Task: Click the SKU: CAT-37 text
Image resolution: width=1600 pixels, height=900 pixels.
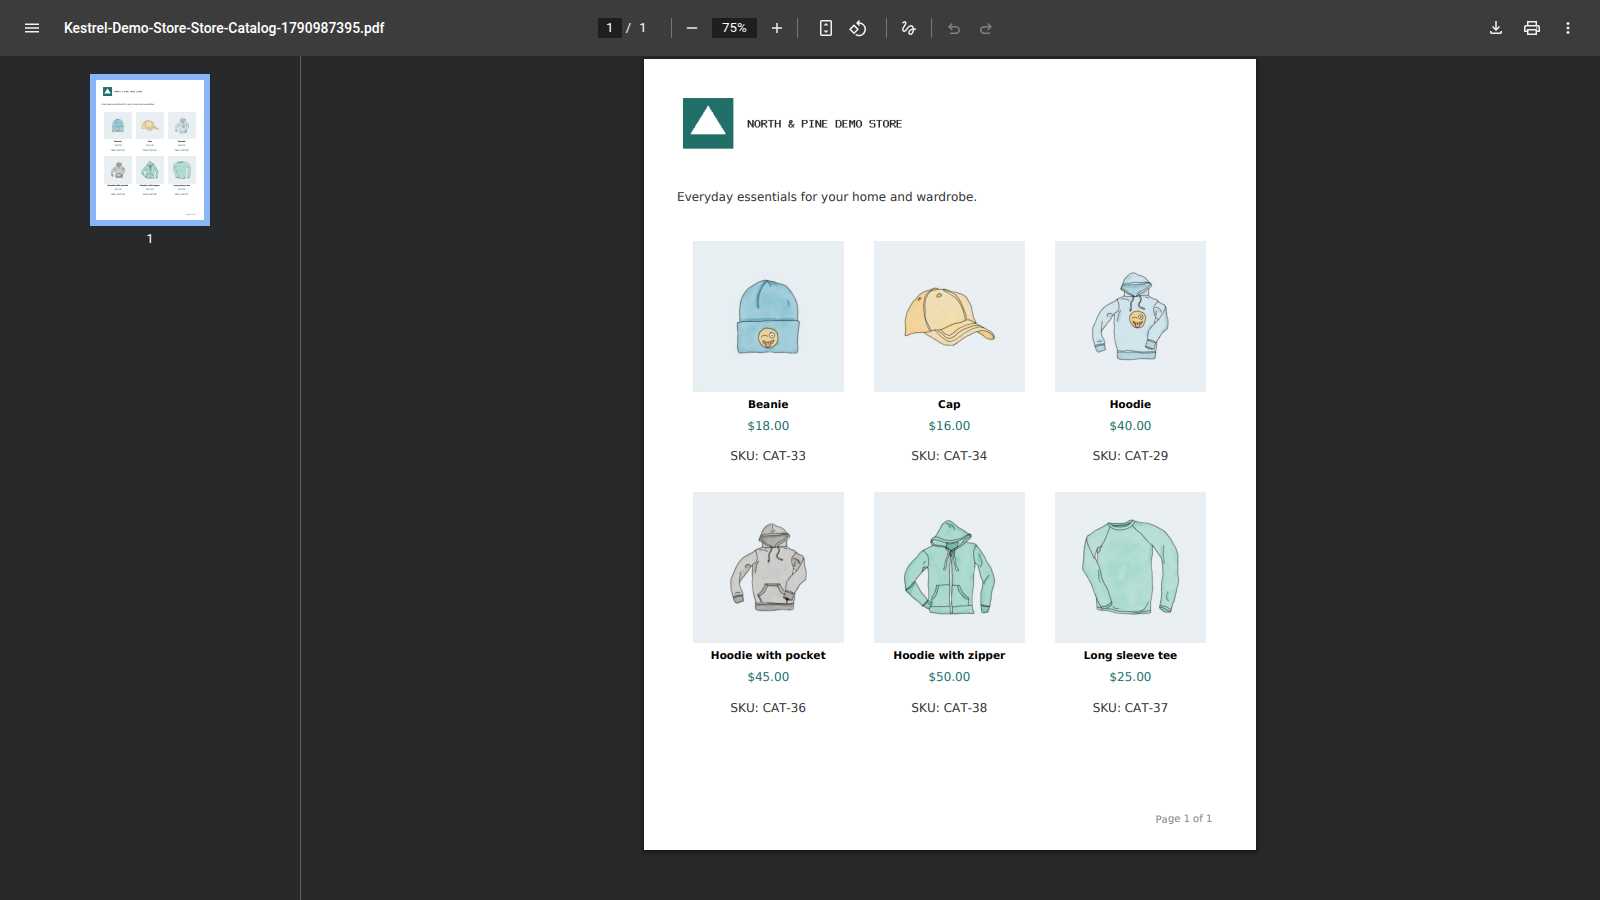Action: click(1130, 708)
